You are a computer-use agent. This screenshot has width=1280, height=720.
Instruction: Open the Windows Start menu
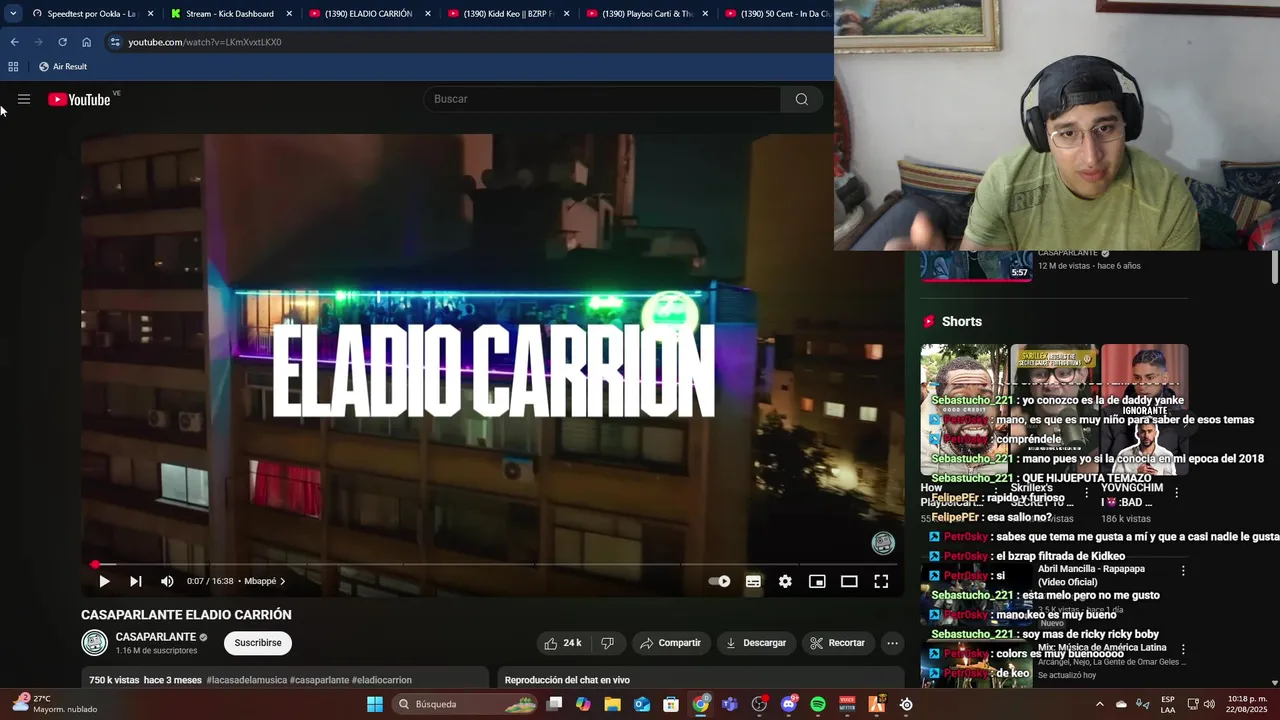374,704
